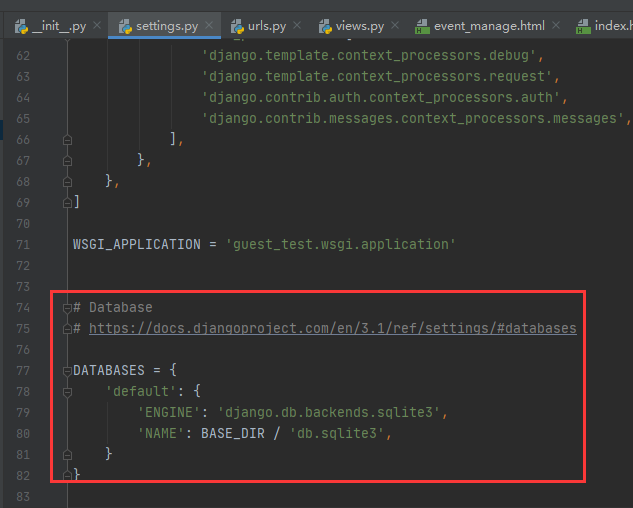Click the DATABASES variable name
The width and height of the screenshot is (633, 508).
109,370
